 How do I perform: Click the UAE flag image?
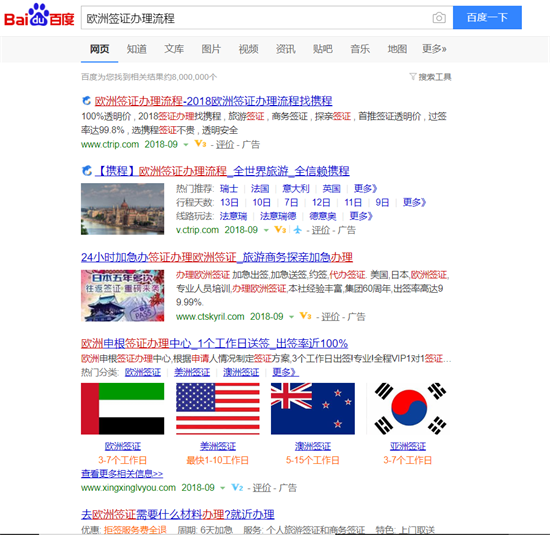click(x=122, y=409)
